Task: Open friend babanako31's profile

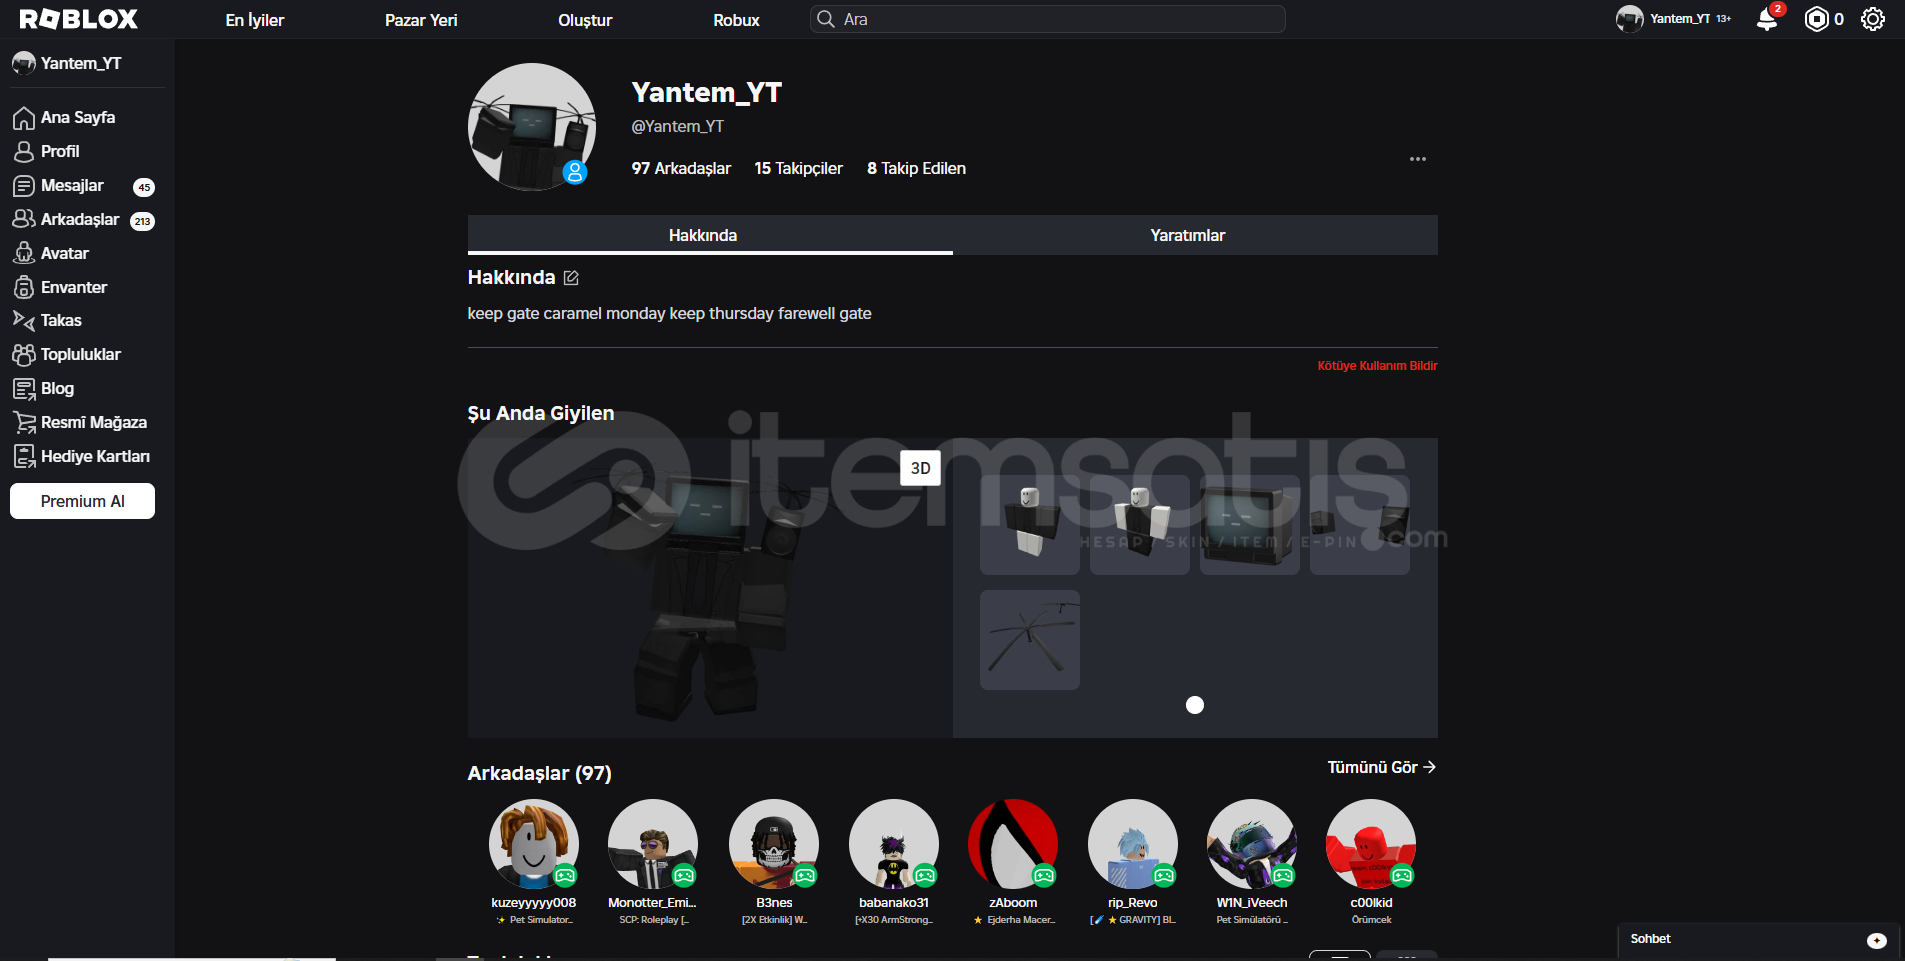Action: [x=894, y=844]
